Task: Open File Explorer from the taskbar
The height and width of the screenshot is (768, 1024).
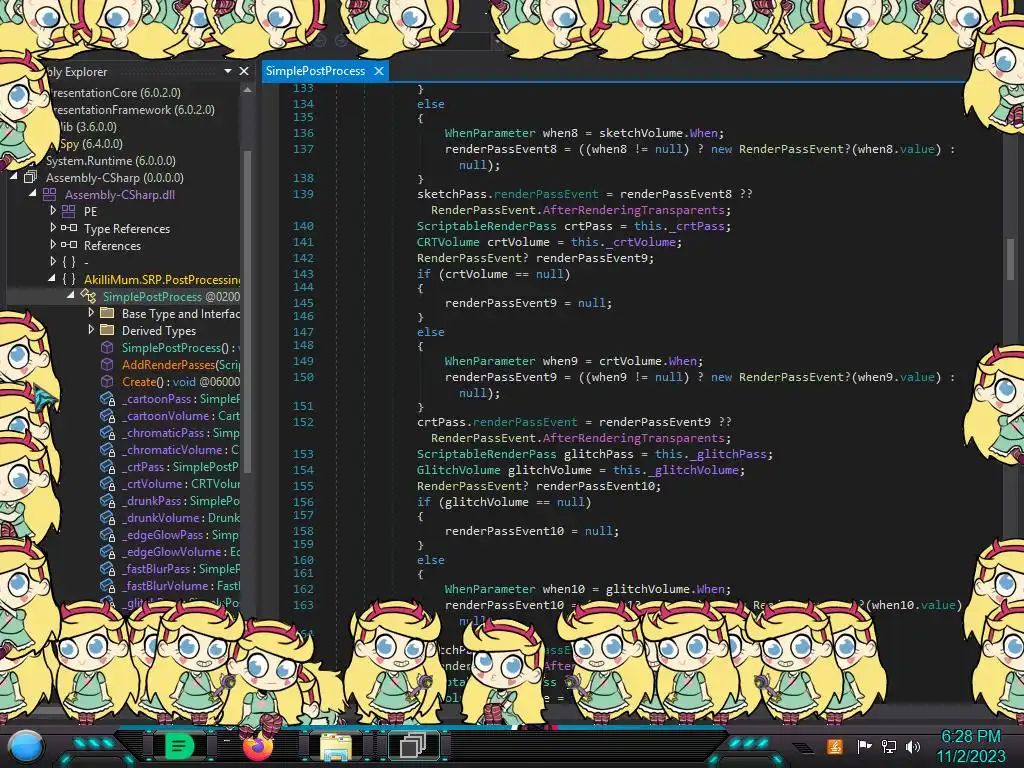Action: click(336, 746)
